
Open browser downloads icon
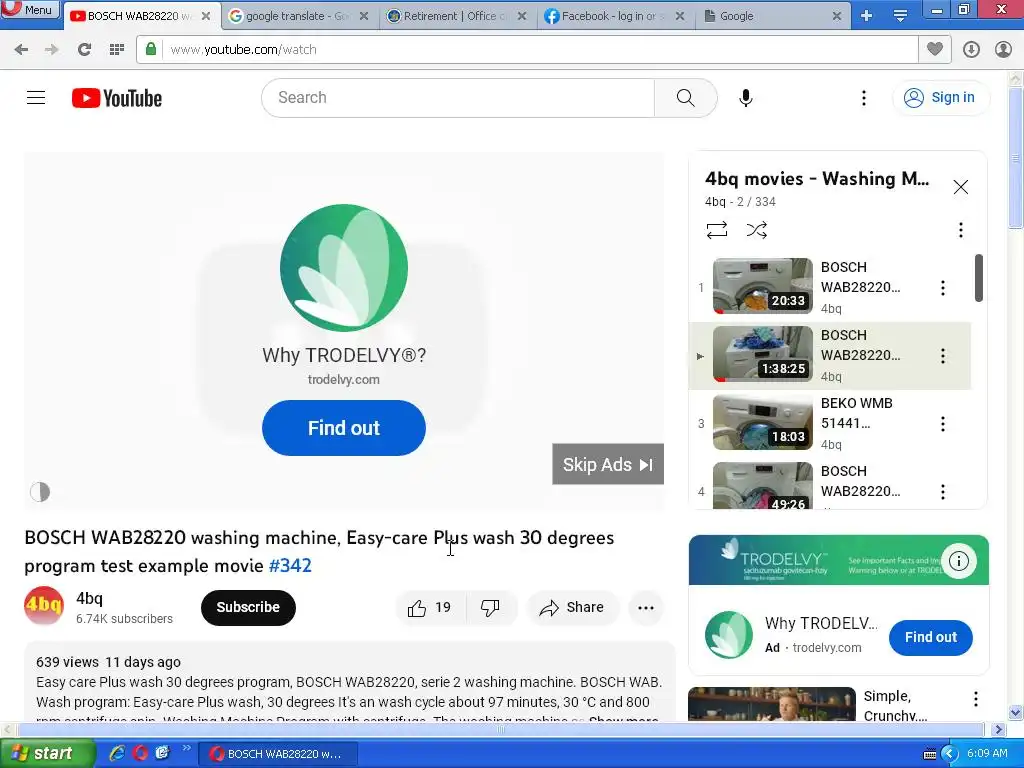971,49
